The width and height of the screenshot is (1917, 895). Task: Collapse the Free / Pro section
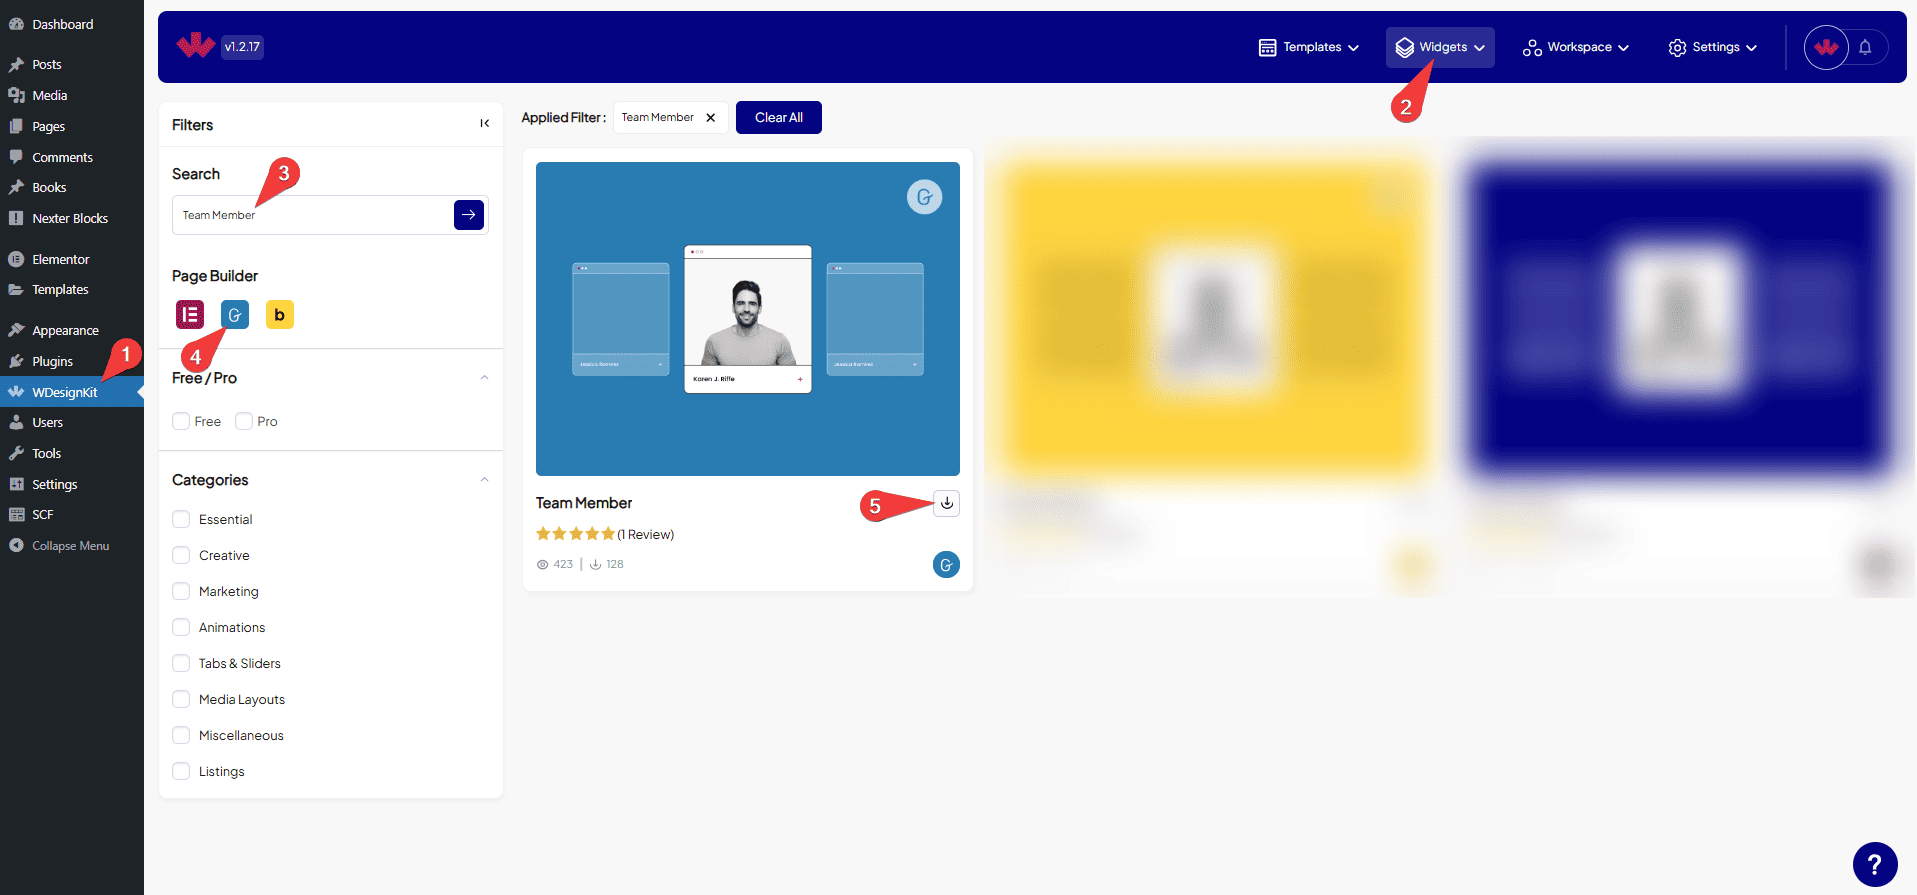(484, 378)
